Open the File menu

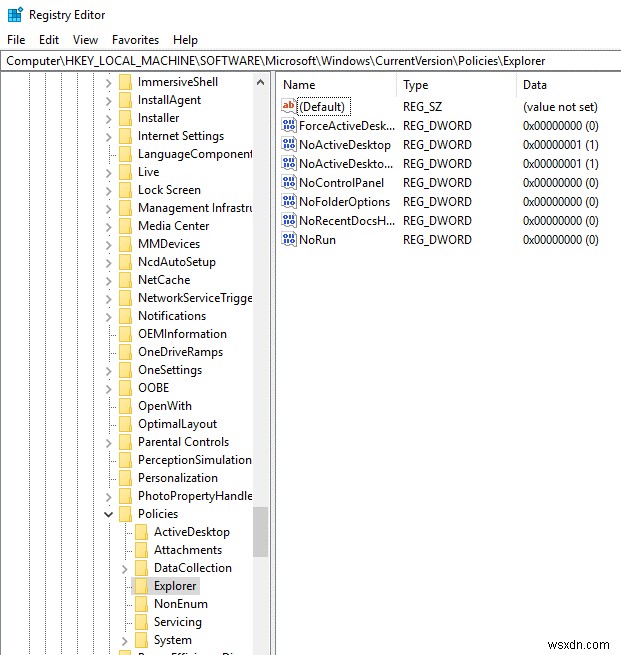[x=16, y=40]
